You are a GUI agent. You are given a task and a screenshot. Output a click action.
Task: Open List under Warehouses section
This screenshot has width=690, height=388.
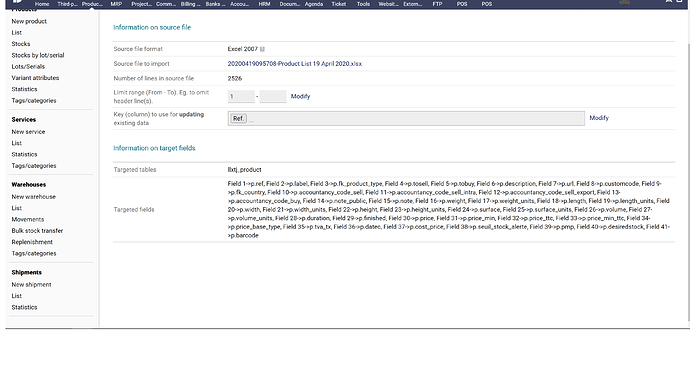[x=17, y=208]
